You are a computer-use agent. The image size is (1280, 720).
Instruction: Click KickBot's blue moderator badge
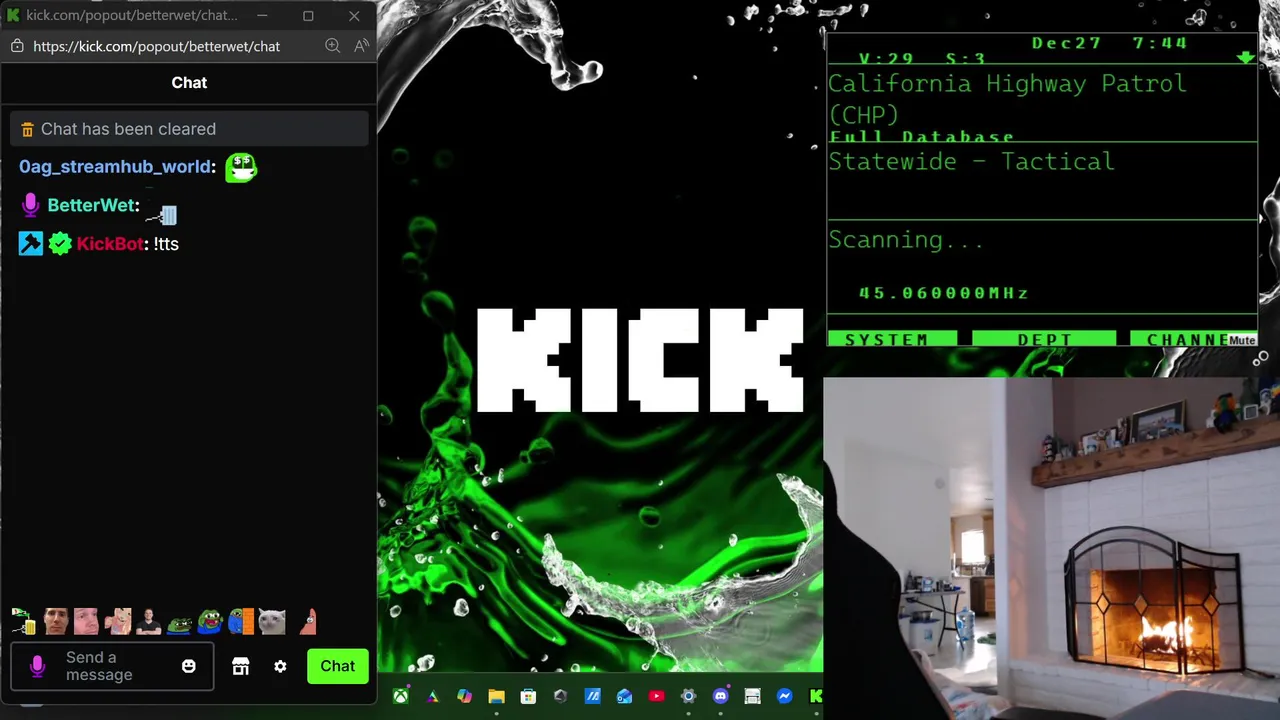click(31, 244)
